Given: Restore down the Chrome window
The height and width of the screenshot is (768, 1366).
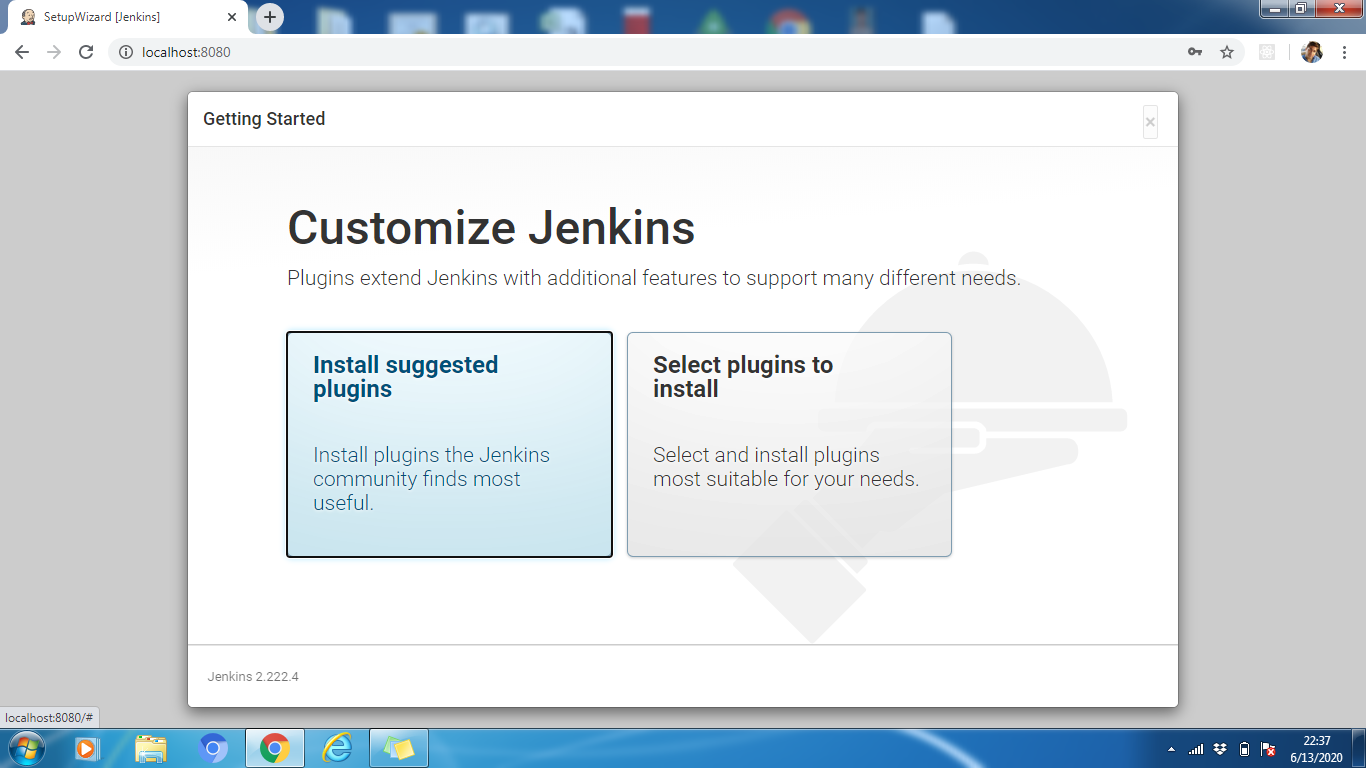Looking at the screenshot, I should (x=1301, y=8).
